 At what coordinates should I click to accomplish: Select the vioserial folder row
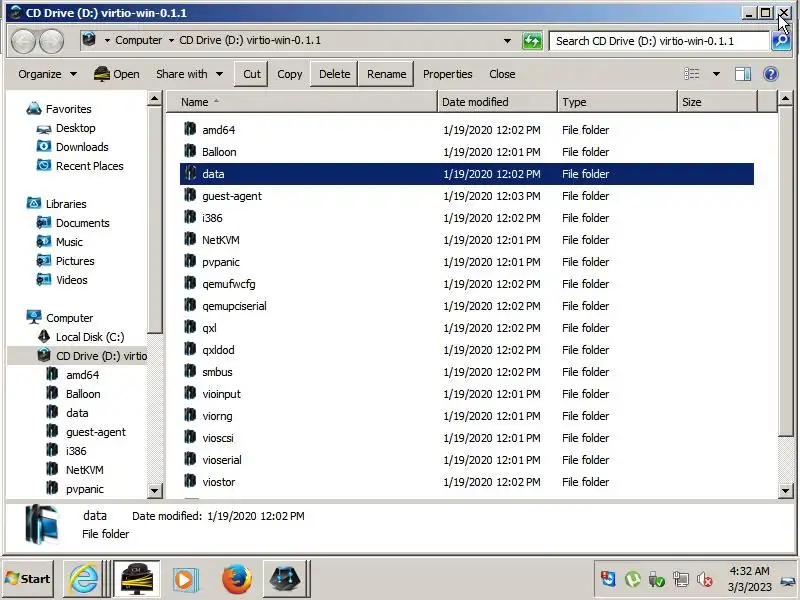tap(467, 459)
